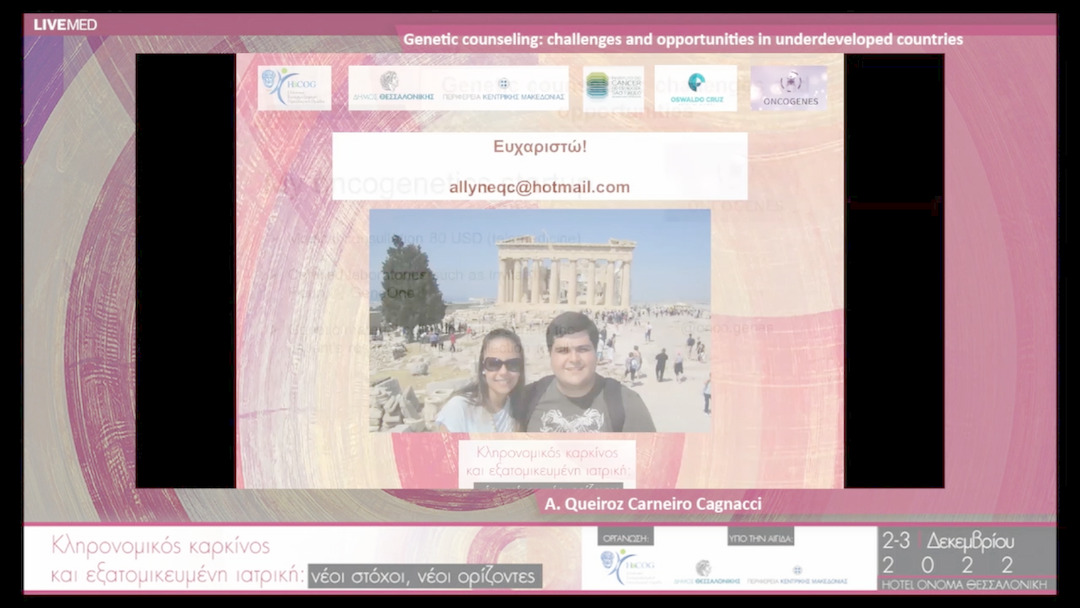Click the Δήμος Θεσσαλονίκης logo in the bottom banner
Screen dimensions: 1080x608
(x=704, y=572)
